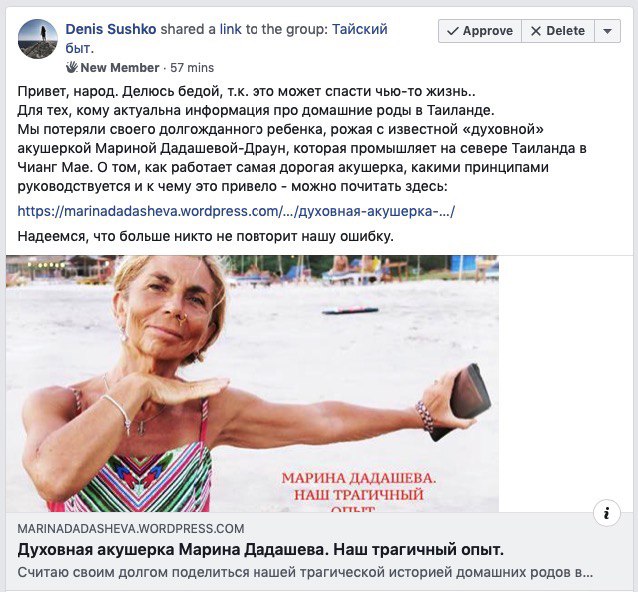The width and height of the screenshot is (638, 592).
Task: Click the MARINADADASHEVA.WORDPRESS.COM domain label
Action: point(131,529)
